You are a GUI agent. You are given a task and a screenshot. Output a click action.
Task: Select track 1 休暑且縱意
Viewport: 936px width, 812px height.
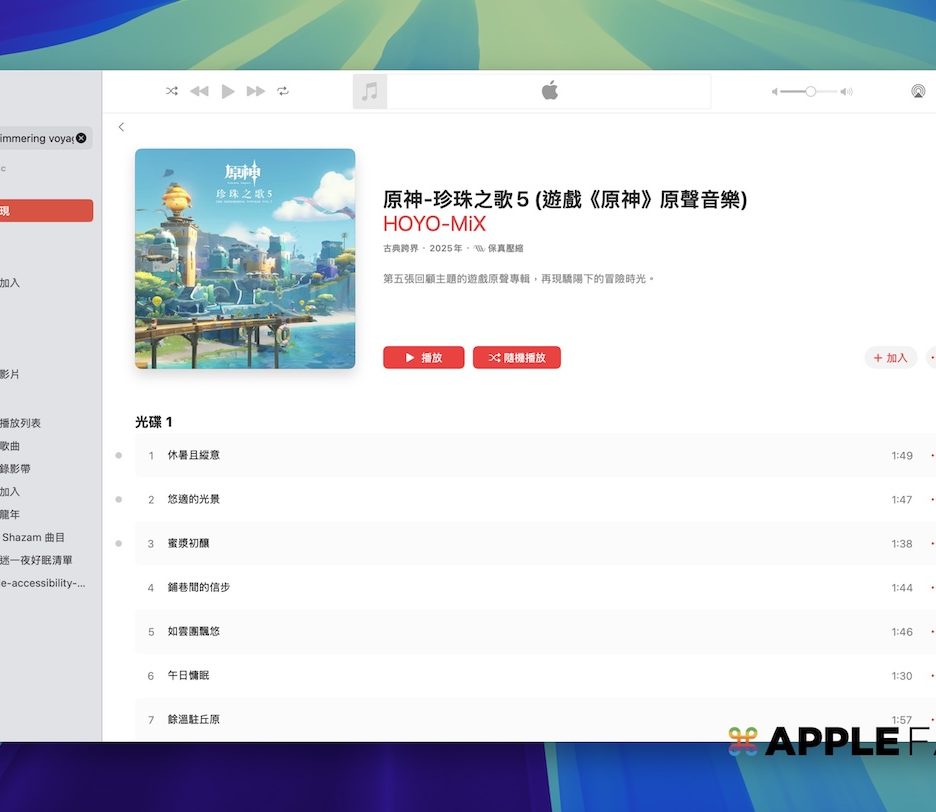194,455
